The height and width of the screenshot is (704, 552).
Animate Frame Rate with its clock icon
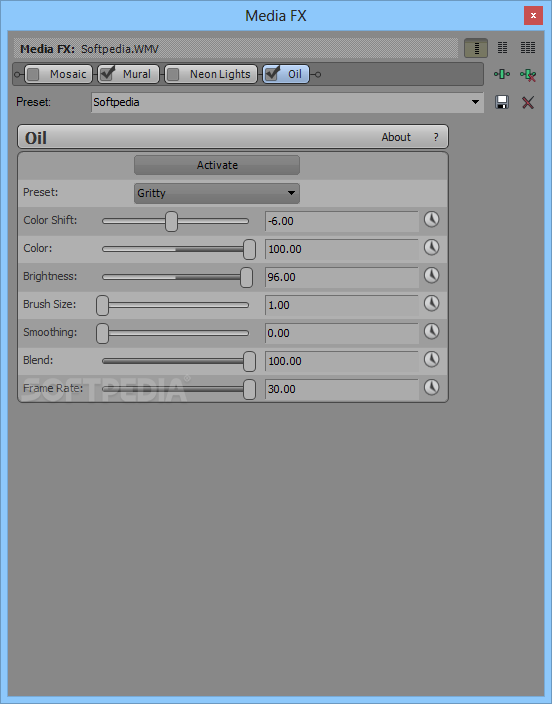pyautogui.click(x=432, y=387)
